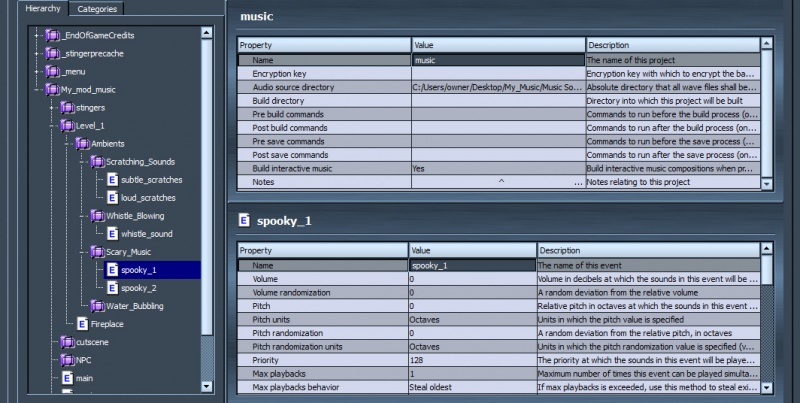Click the Audio source directory value field
The image size is (800, 403).
(x=497, y=88)
